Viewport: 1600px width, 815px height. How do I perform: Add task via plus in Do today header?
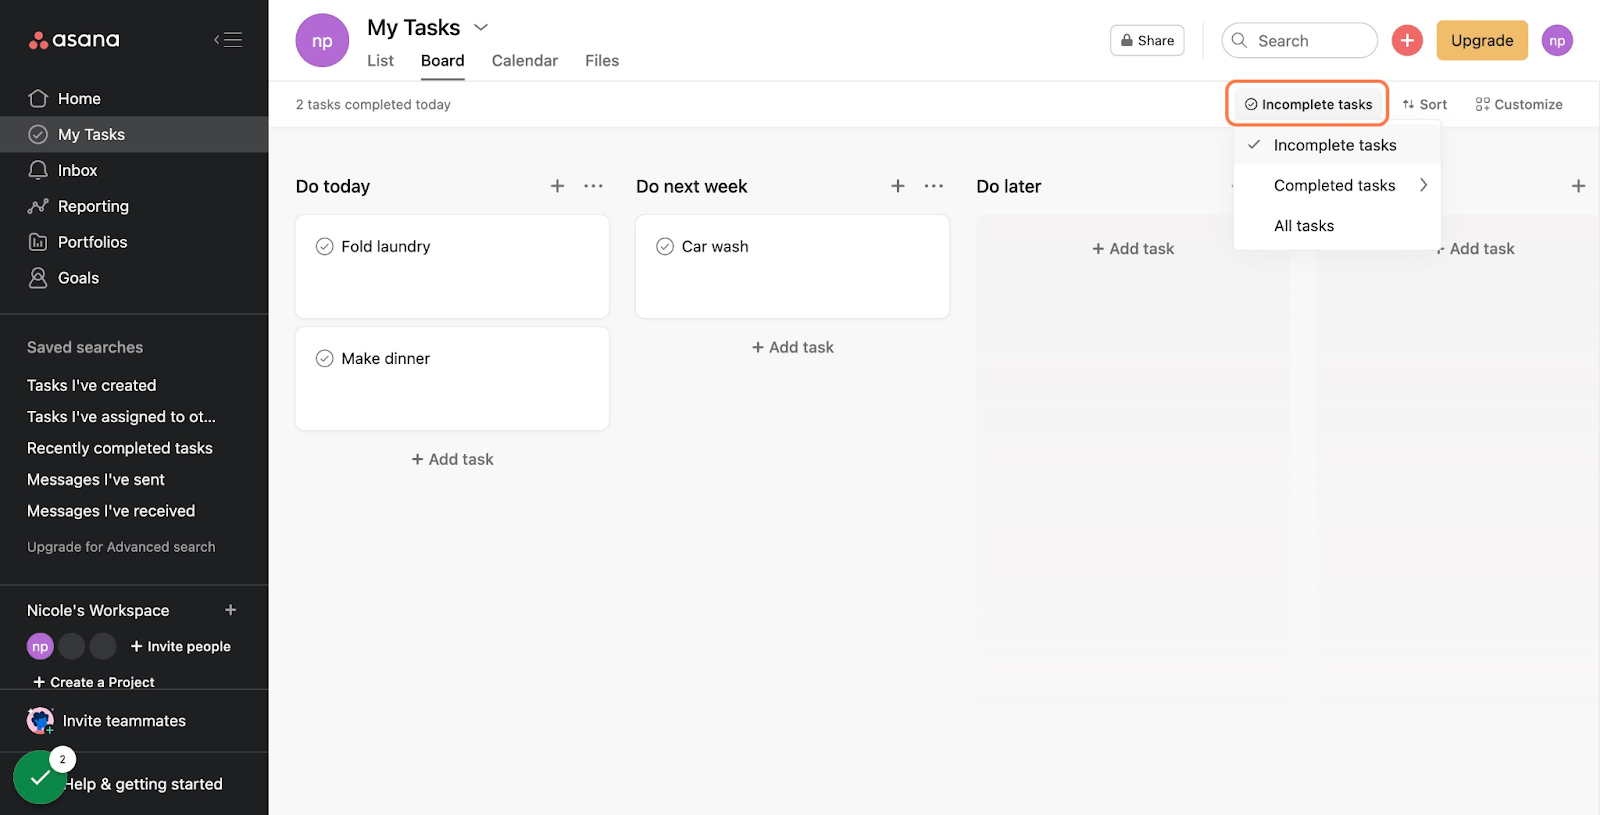tap(557, 186)
